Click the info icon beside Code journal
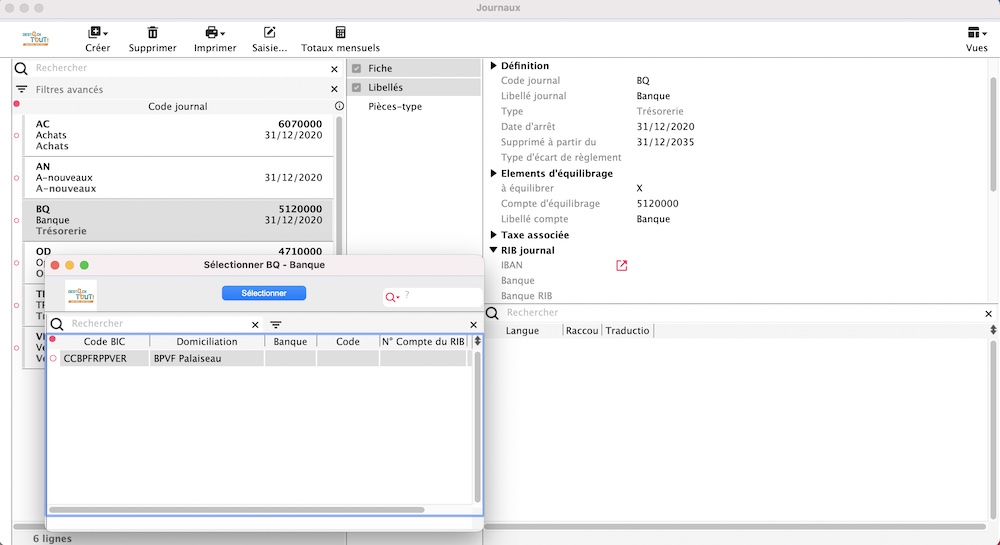The height and width of the screenshot is (545, 1000). click(x=339, y=106)
